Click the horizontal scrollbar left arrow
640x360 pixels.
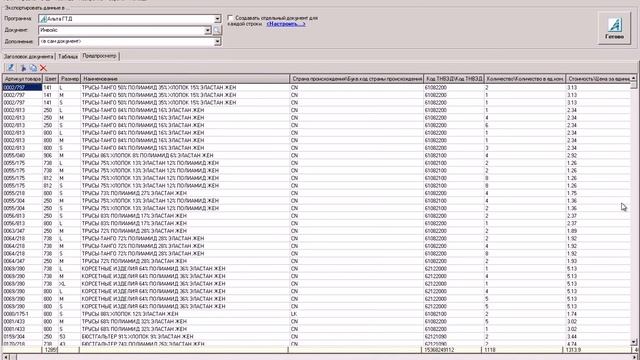tap(6, 357)
